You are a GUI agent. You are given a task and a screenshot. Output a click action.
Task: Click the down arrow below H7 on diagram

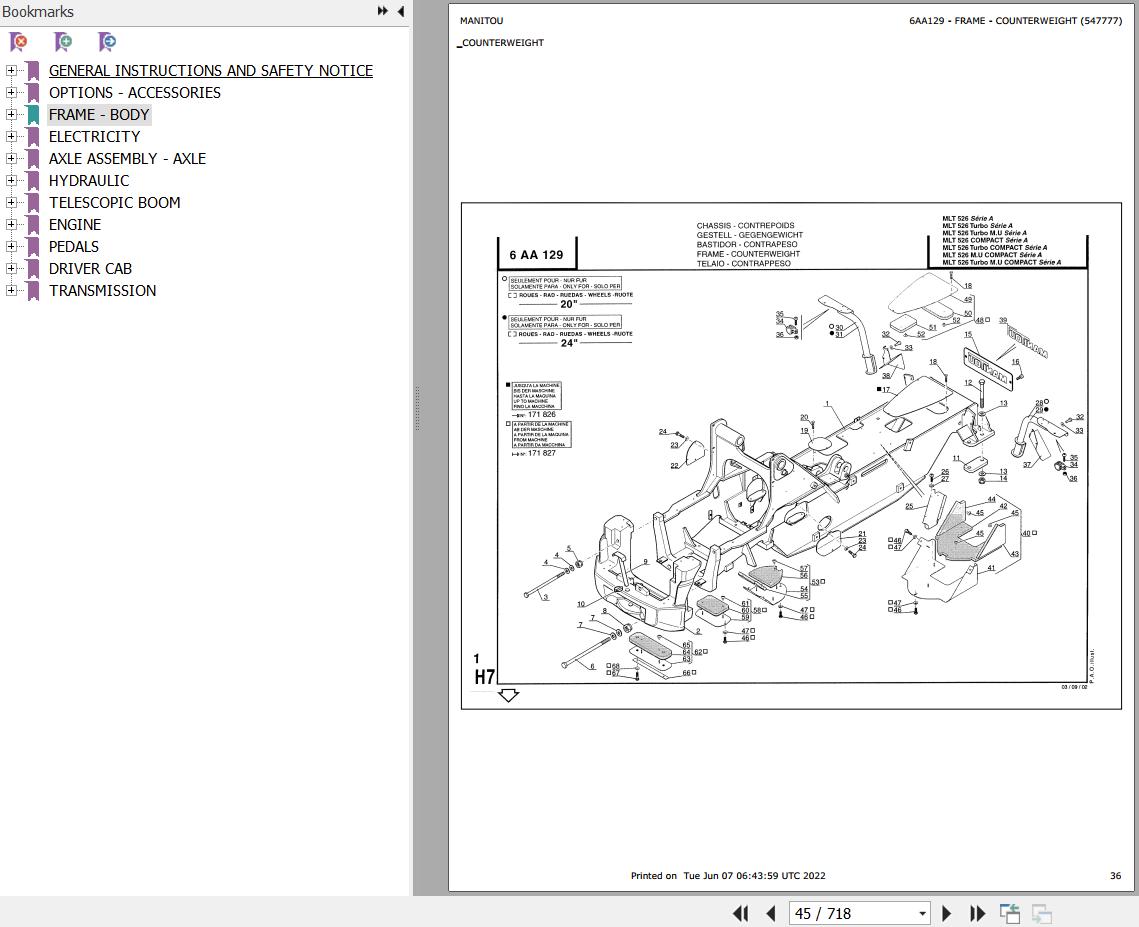click(508, 695)
